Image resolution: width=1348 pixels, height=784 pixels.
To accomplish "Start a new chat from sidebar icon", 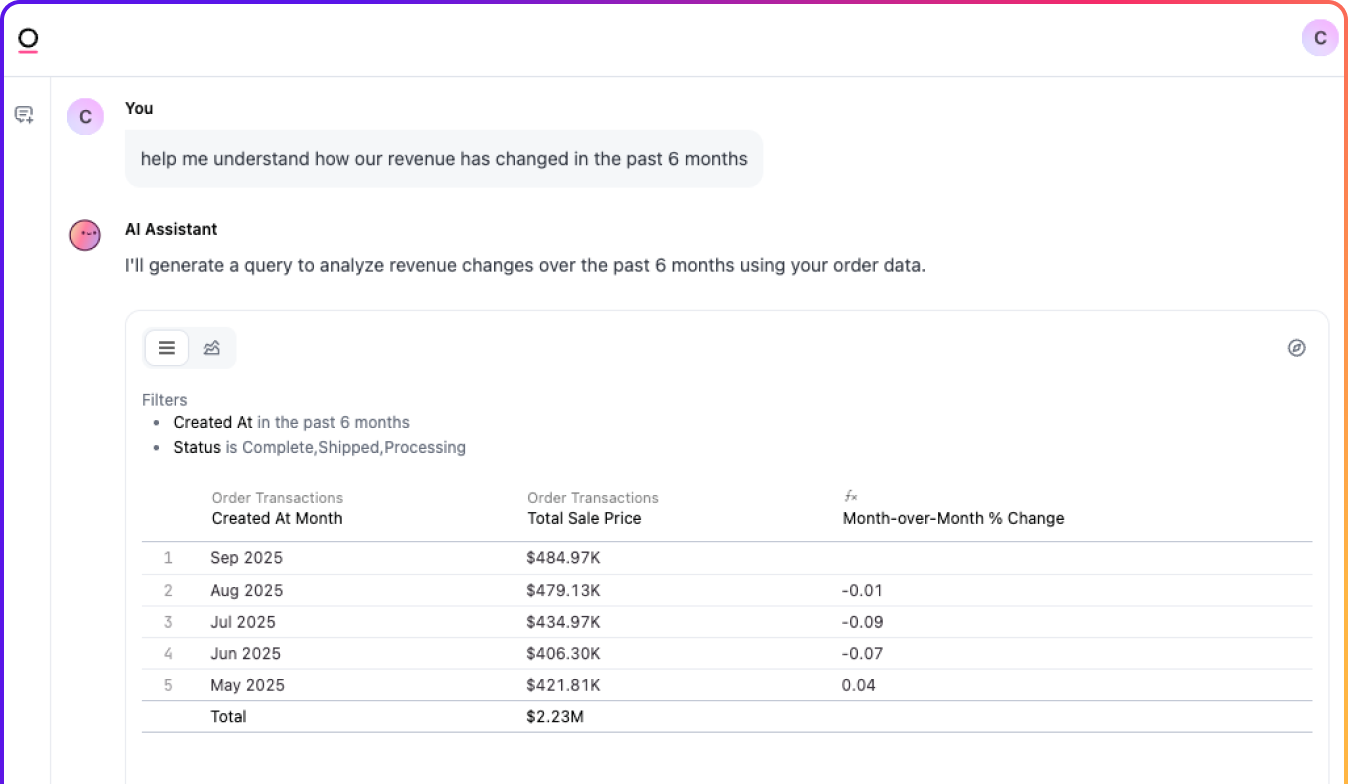I will pyautogui.click(x=24, y=115).
